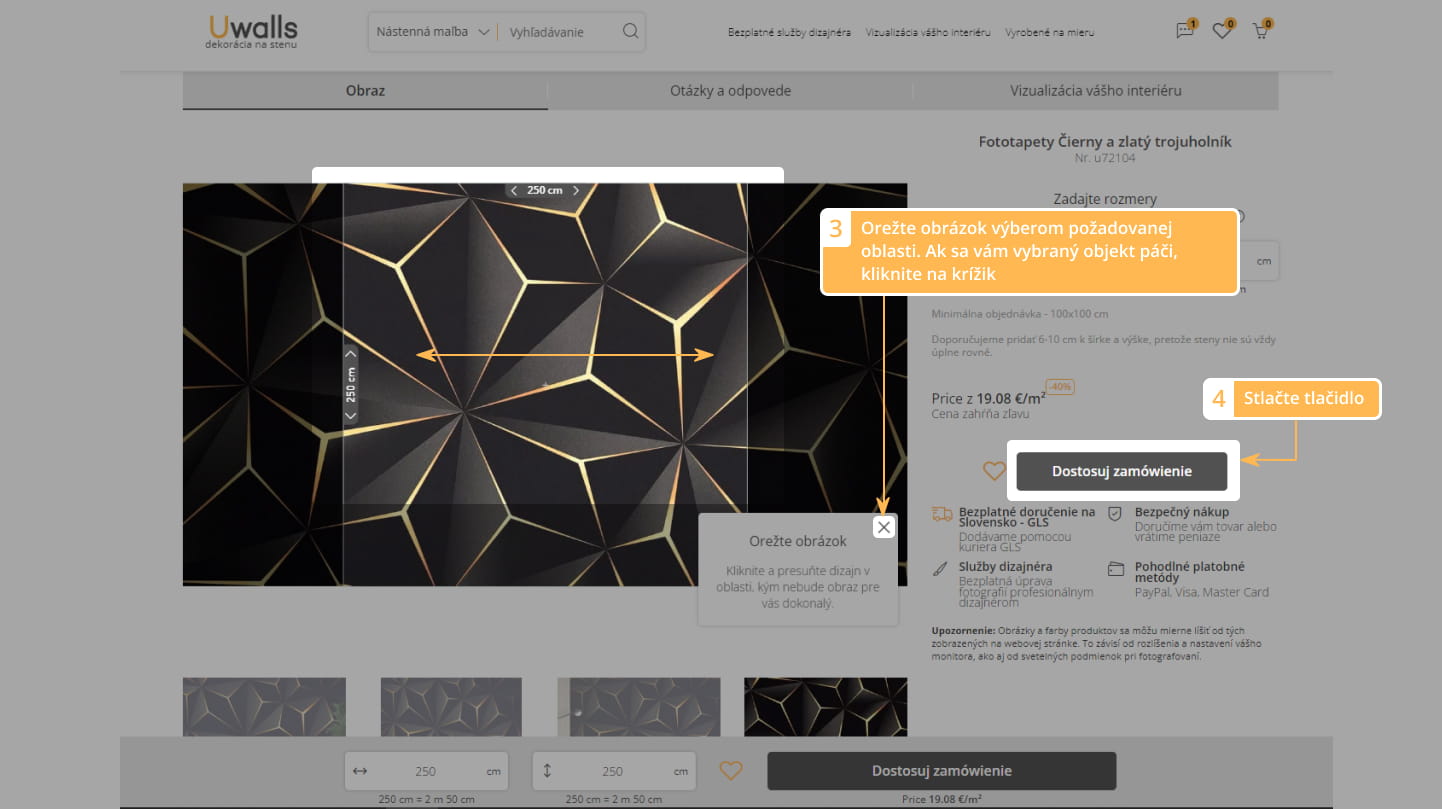This screenshot has width=1442, height=809.
Task: Increase crop width with right arrow
Action: (x=576, y=190)
